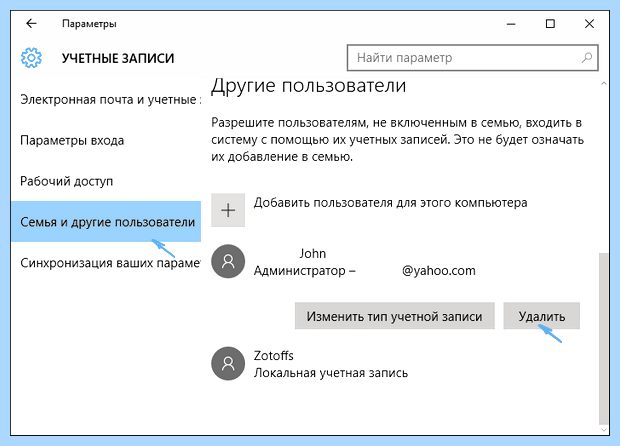The image size is (620, 446).
Task: Focus the 'Найти параметр' search field
Action: click(473, 58)
